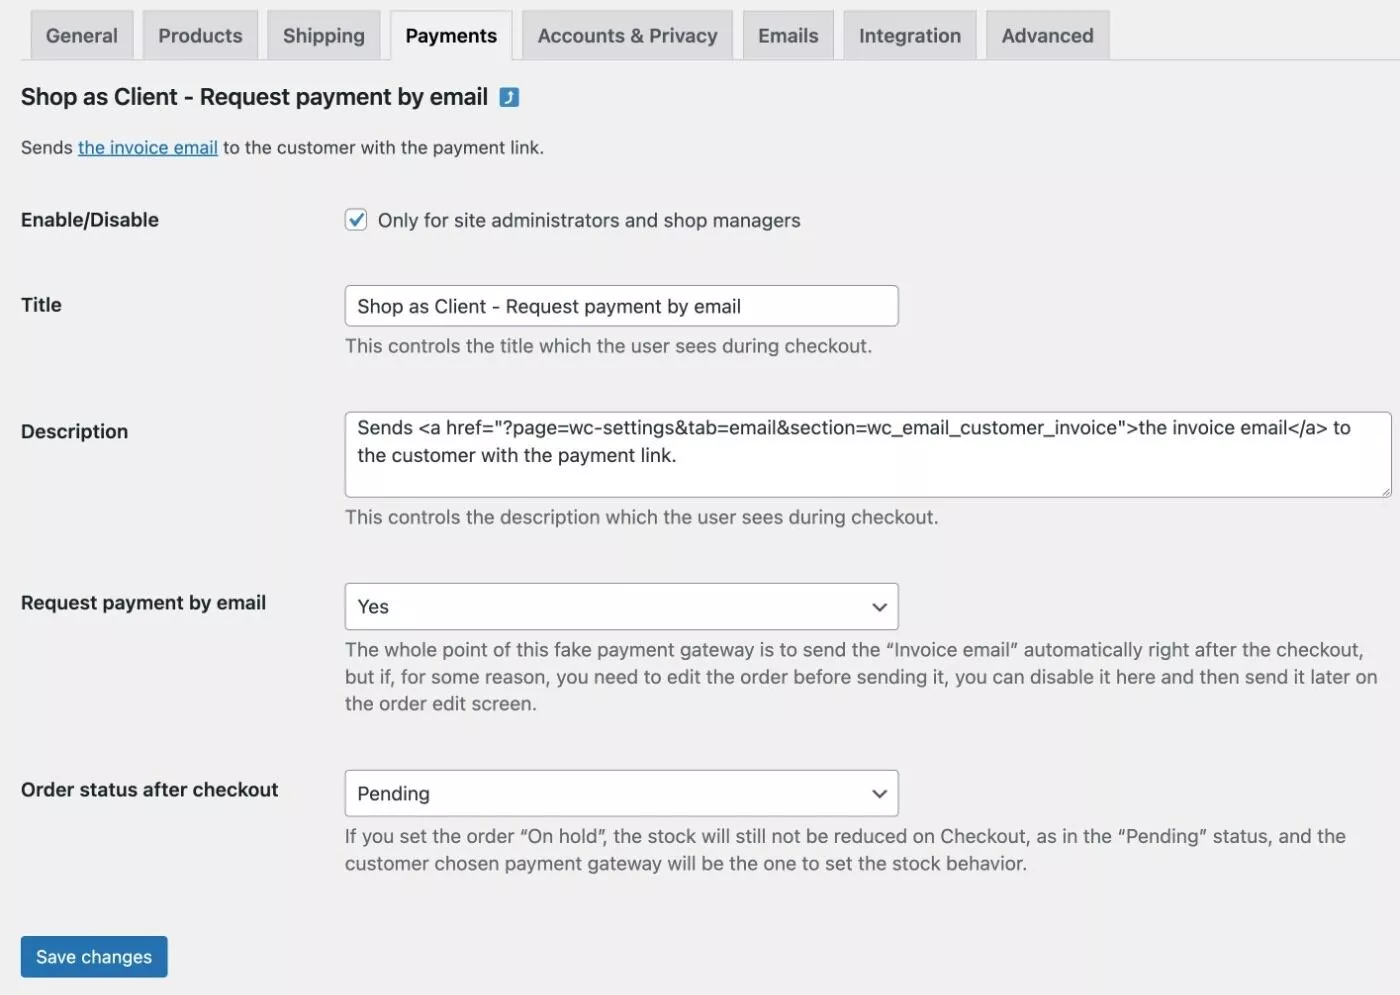Switch to the Emails tab
1400x995 pixels.
pos(788,36)
